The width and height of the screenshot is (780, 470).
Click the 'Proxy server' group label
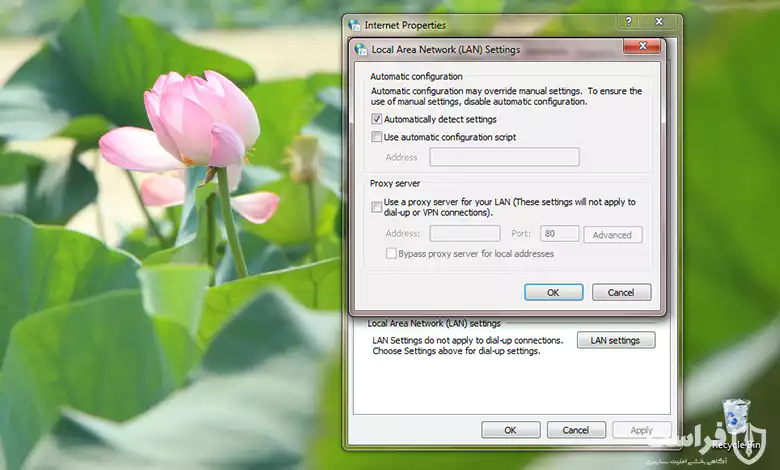[x=395, y=184]
